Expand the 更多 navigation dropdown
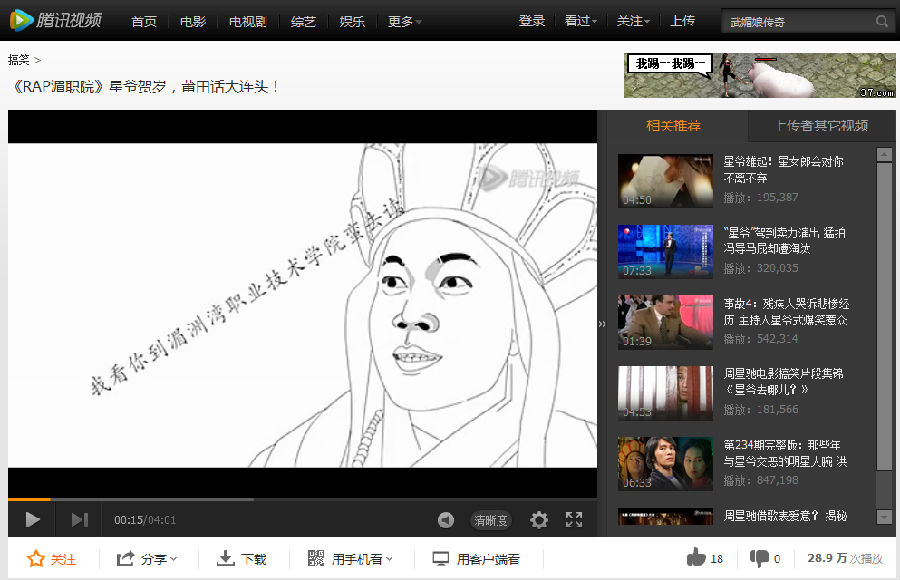Viewport: 900px width, 580px height. tap(404, 21)
